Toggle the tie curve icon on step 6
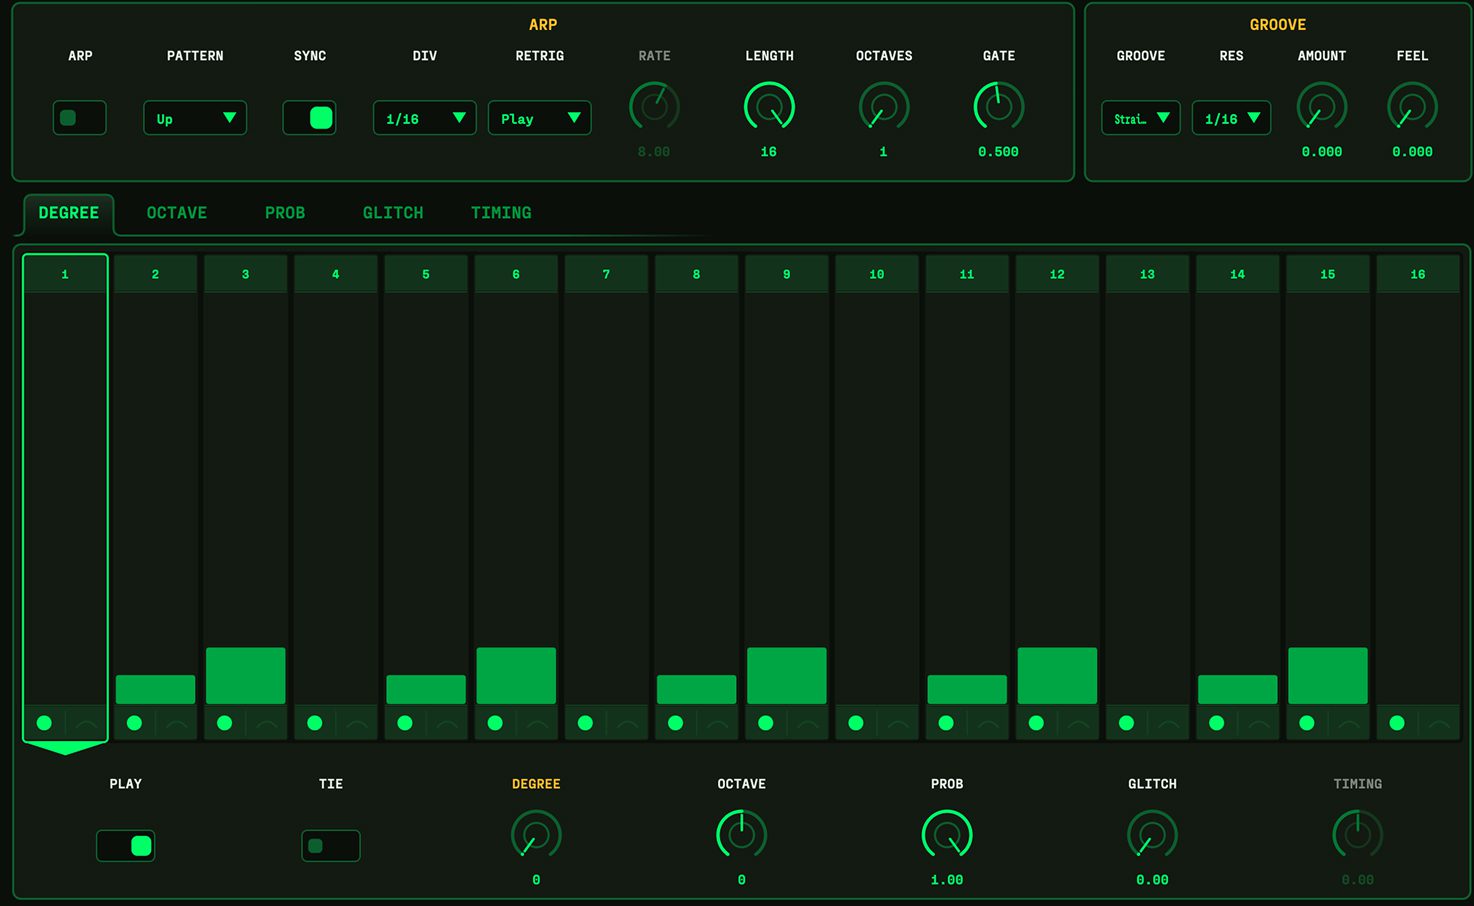 538,723
